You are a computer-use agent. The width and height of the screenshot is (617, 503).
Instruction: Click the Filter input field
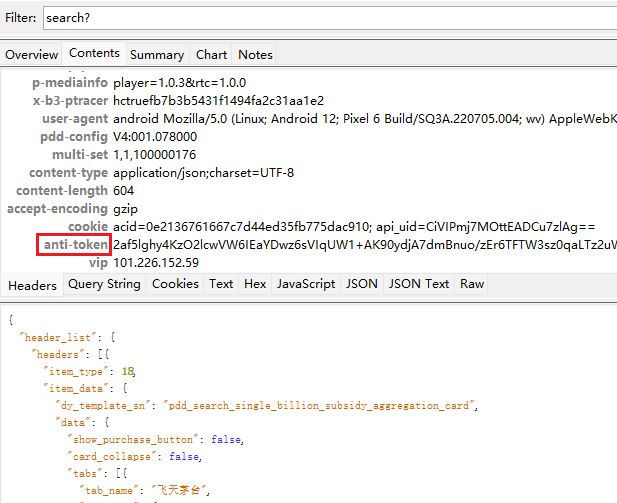[x=328, y=17]
